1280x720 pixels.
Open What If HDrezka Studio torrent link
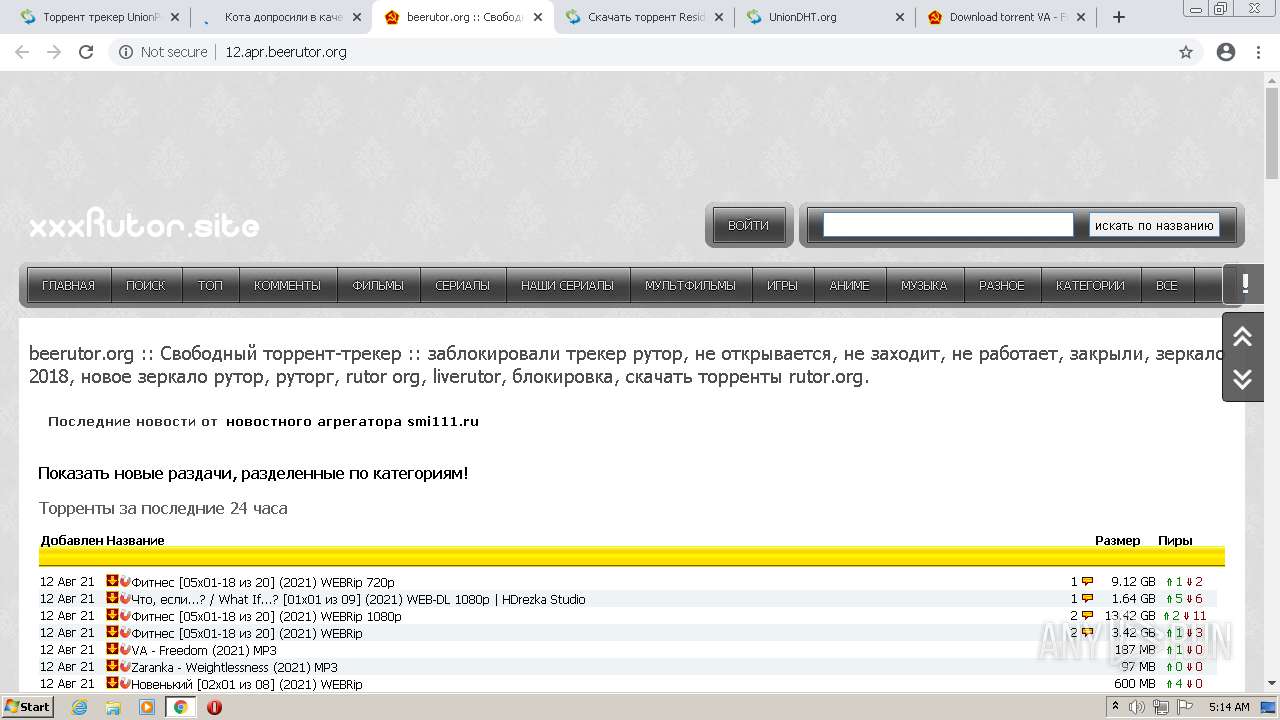tap(359, 599)
